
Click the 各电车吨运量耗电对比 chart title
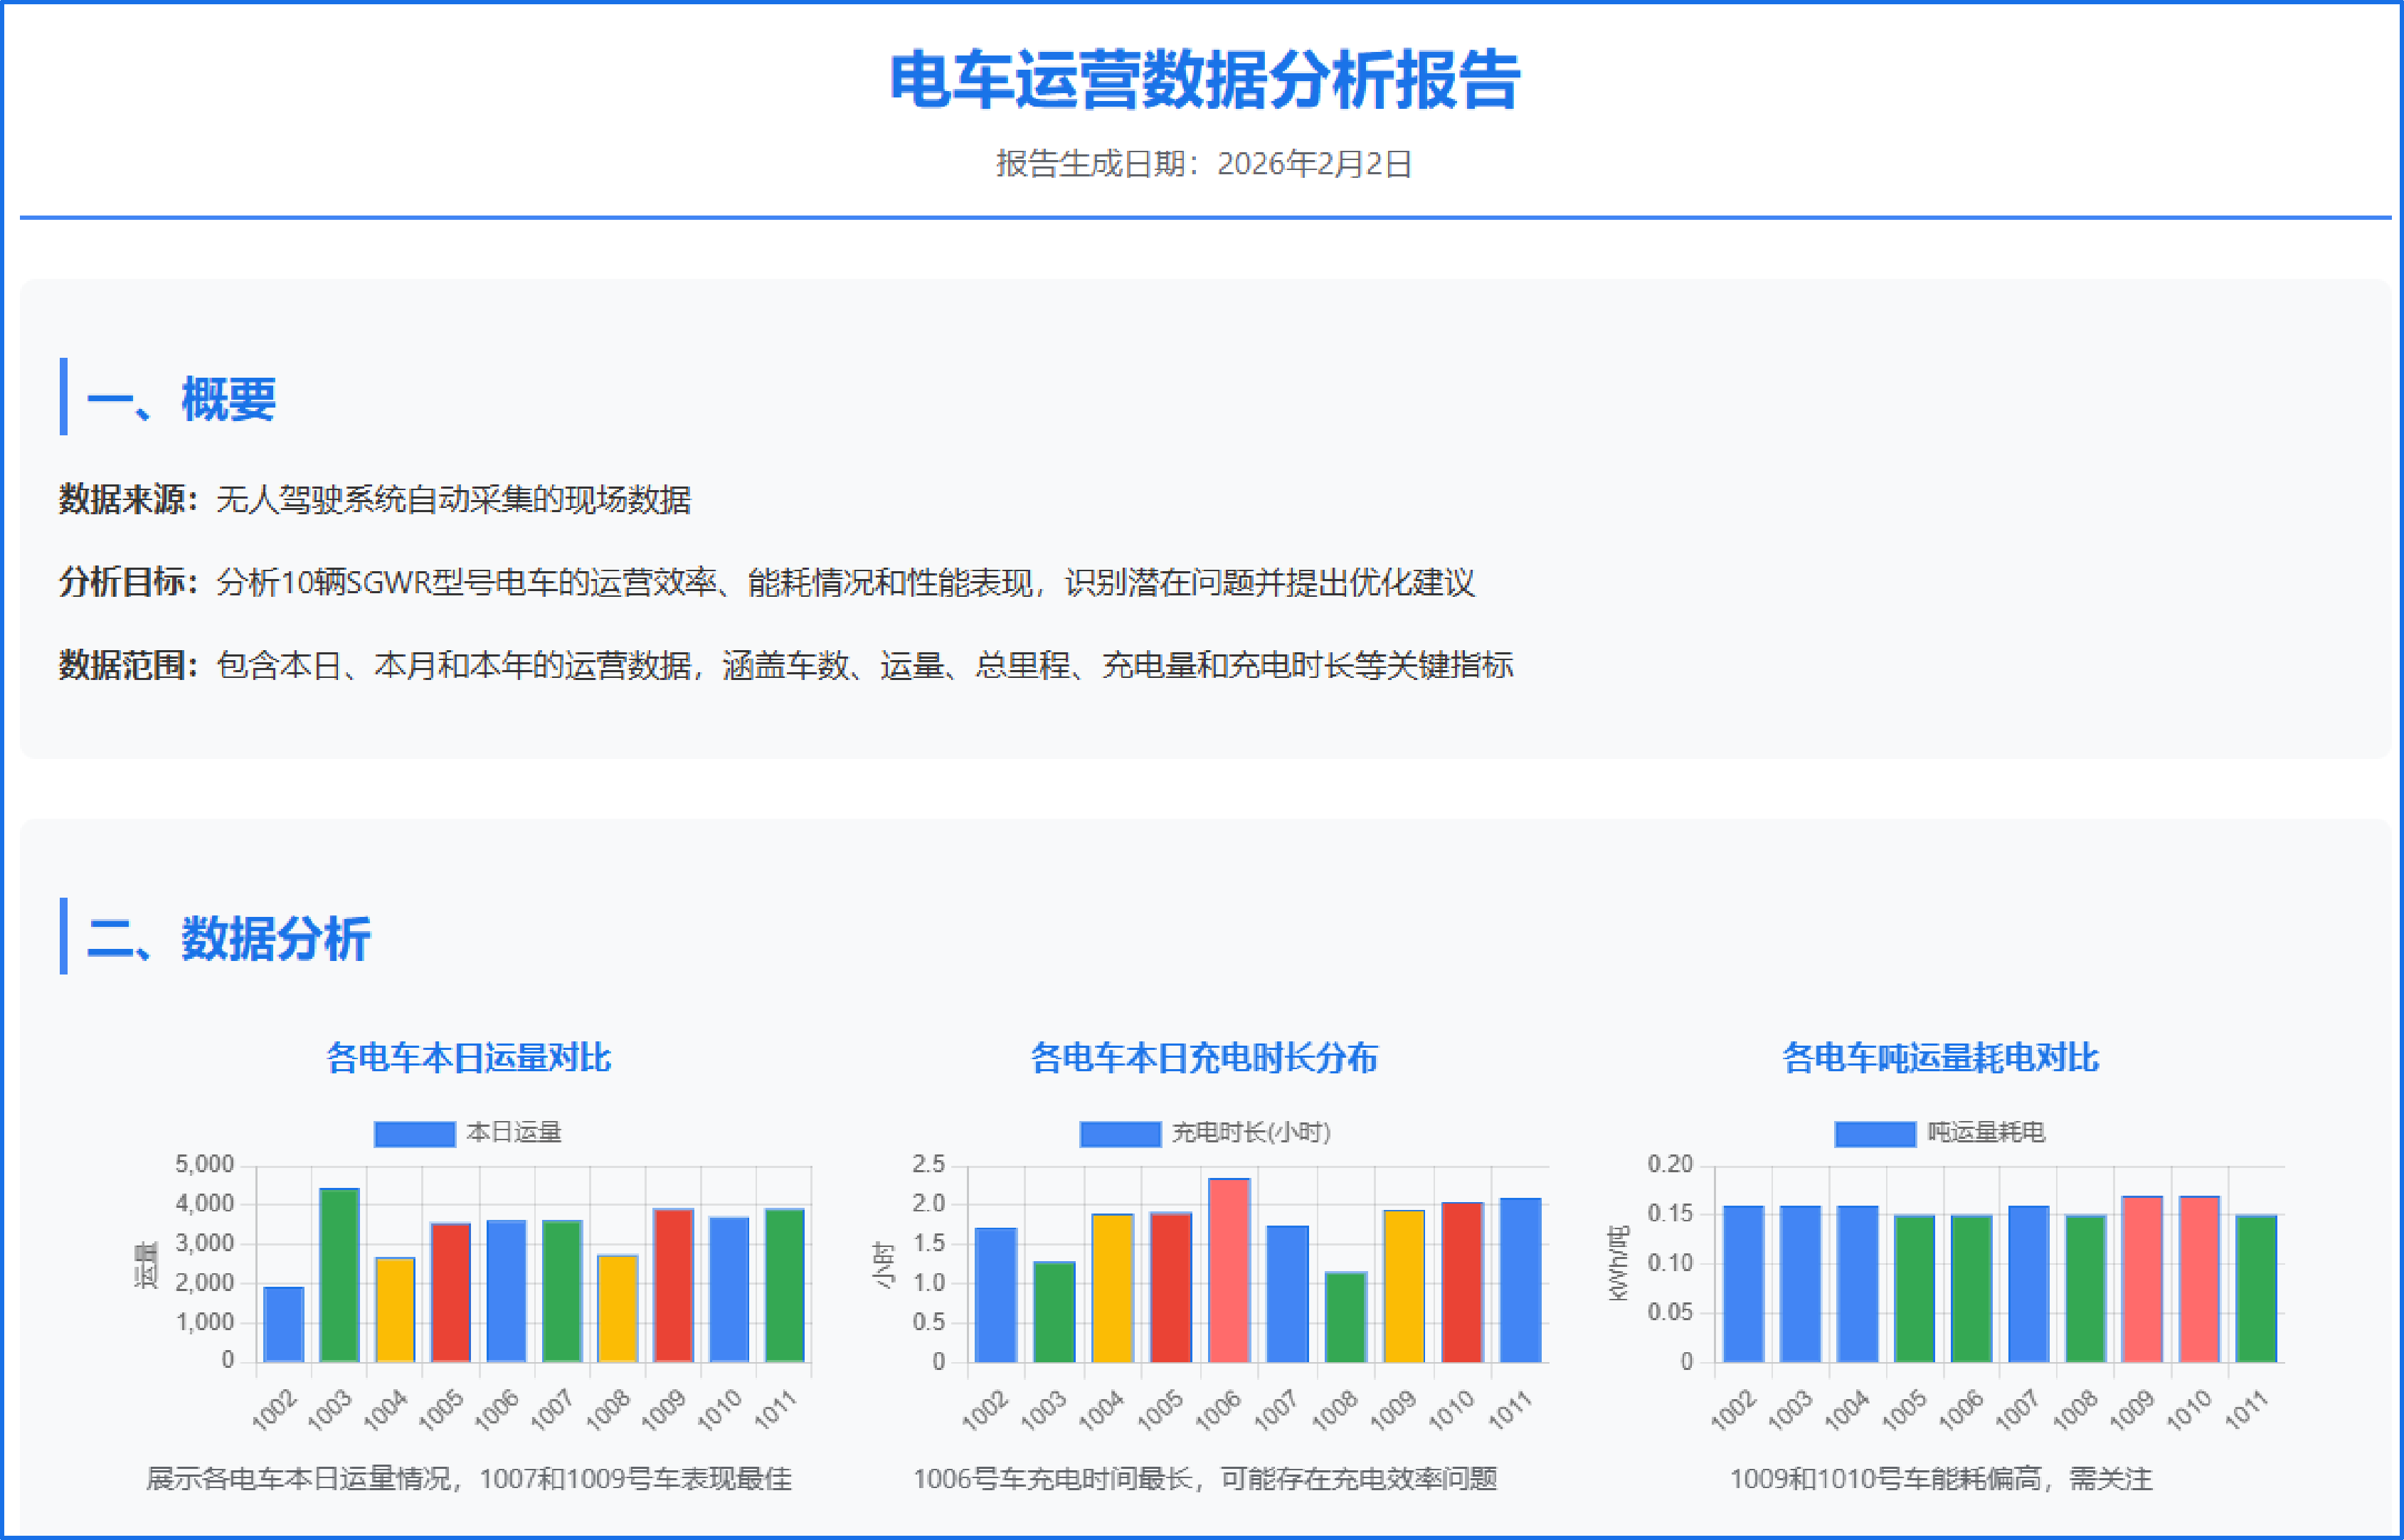(x=1940, y=1057)
